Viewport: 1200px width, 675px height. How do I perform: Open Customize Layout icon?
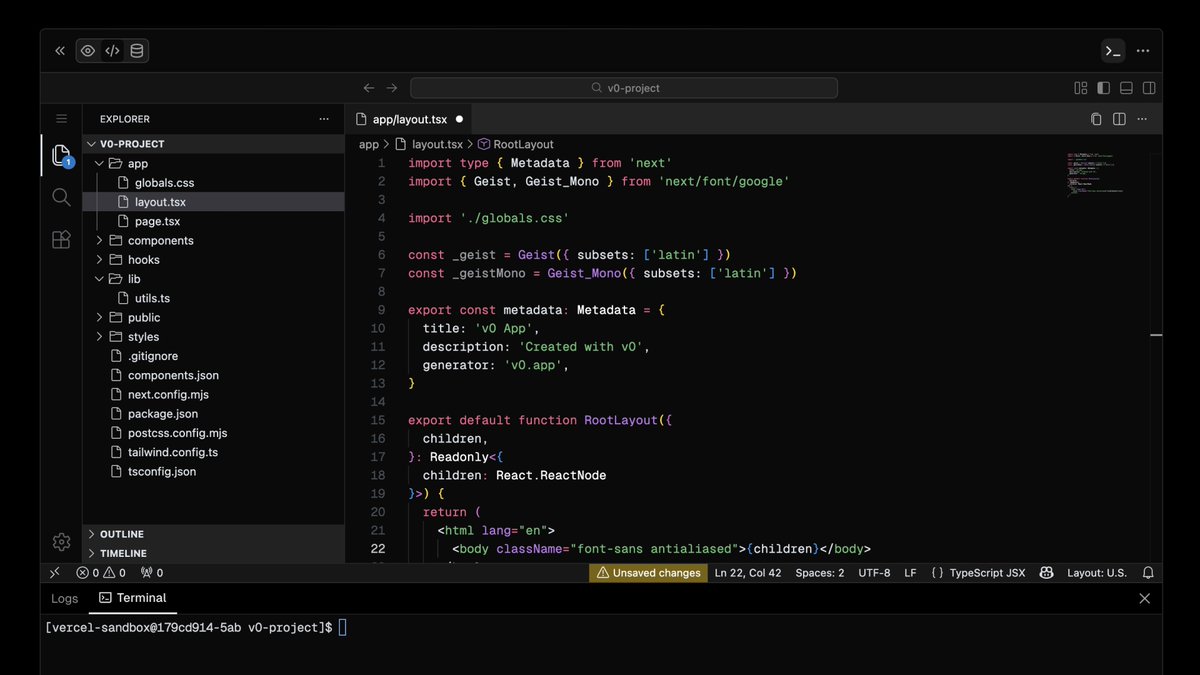pyautogui.click(x=1081, y=88)
